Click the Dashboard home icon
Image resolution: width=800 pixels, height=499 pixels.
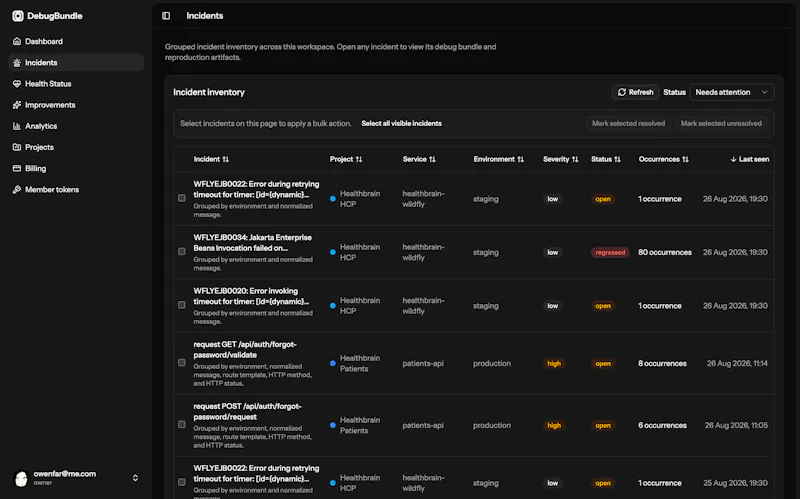(x=17, y=41)
